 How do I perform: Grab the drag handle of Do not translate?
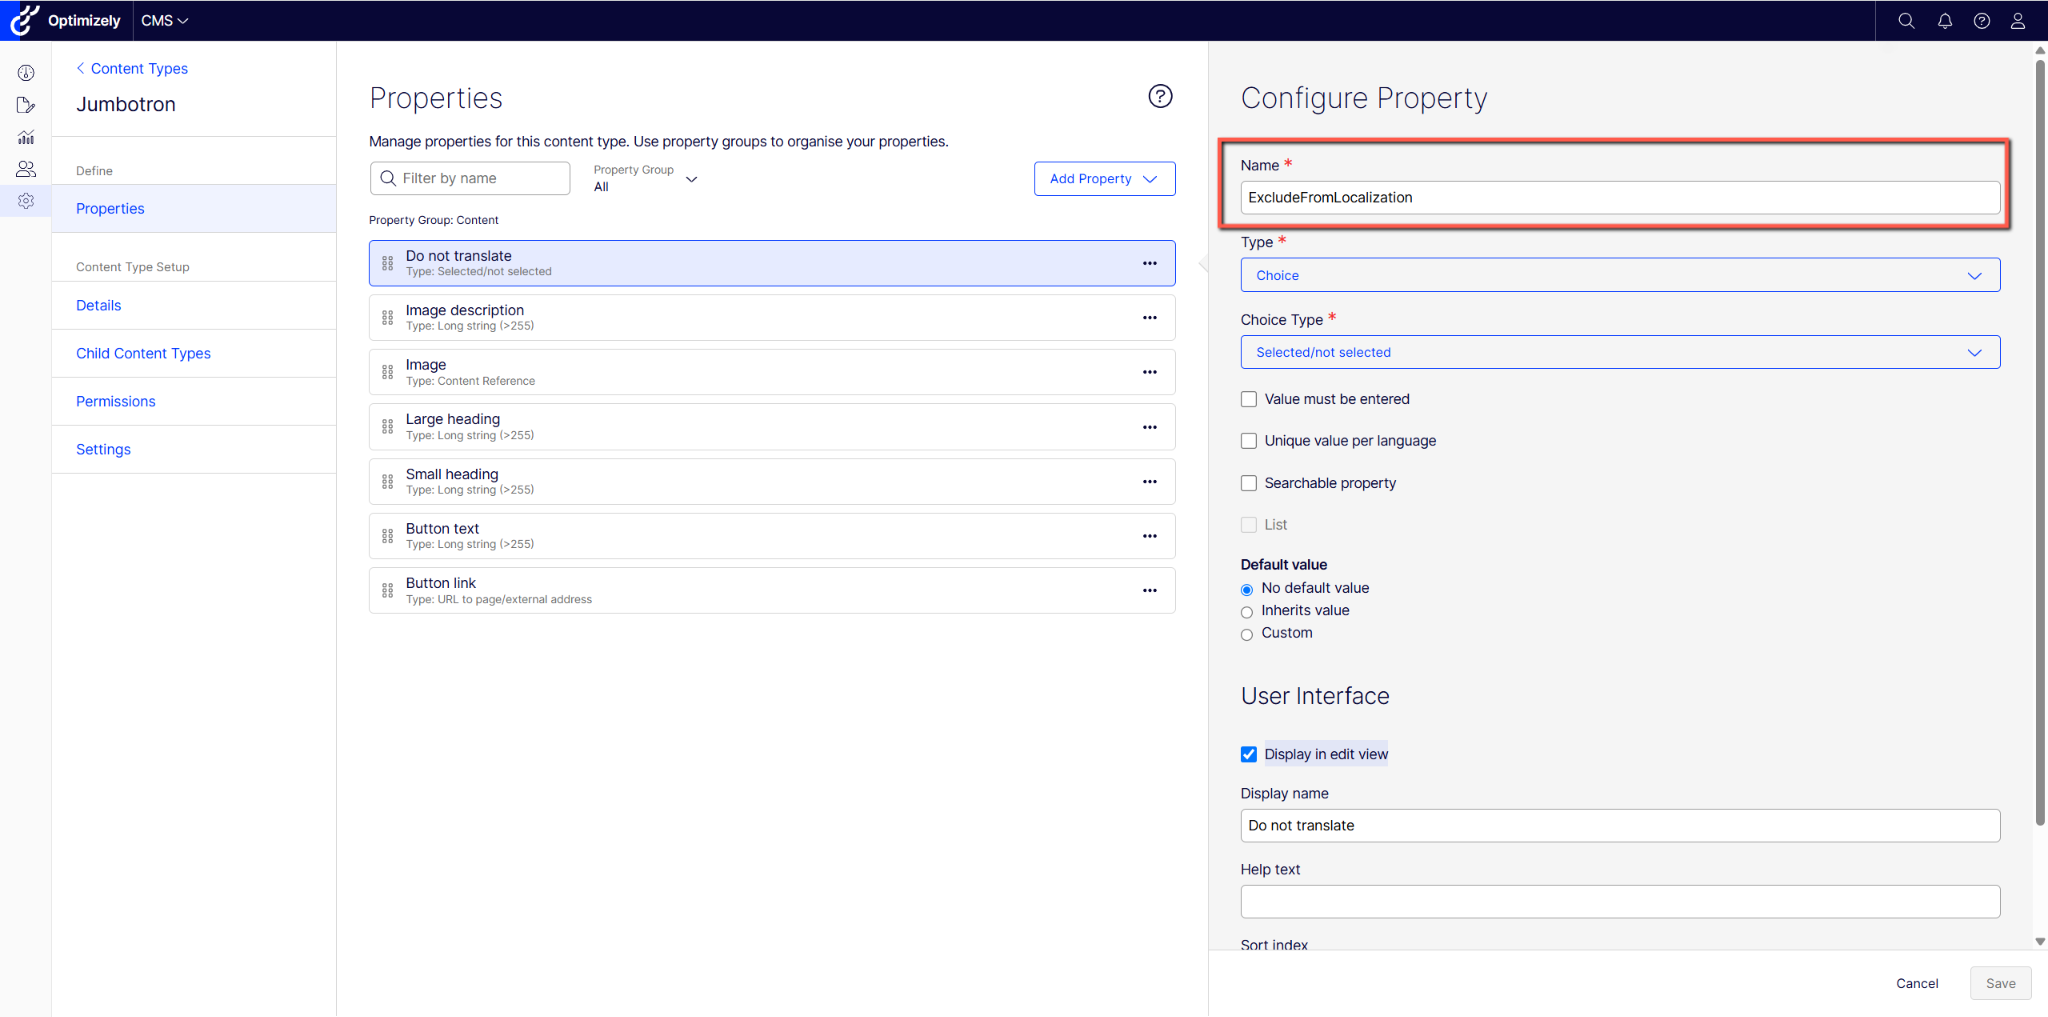pos(387,264)
